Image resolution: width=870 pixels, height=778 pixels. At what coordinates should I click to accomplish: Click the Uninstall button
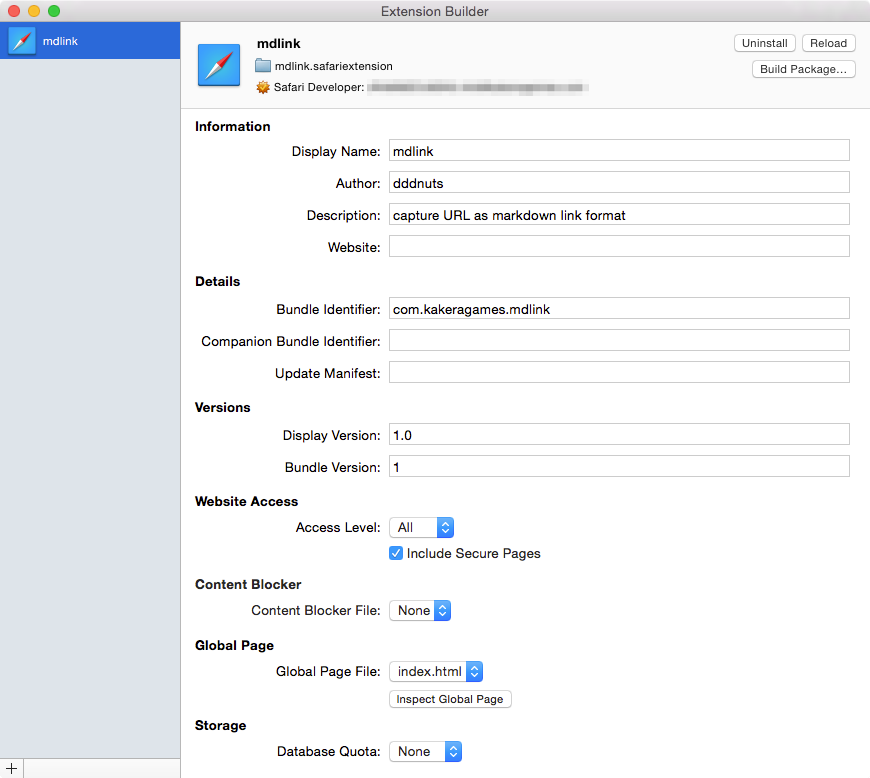pyautogui.click(x=764, y=43)
